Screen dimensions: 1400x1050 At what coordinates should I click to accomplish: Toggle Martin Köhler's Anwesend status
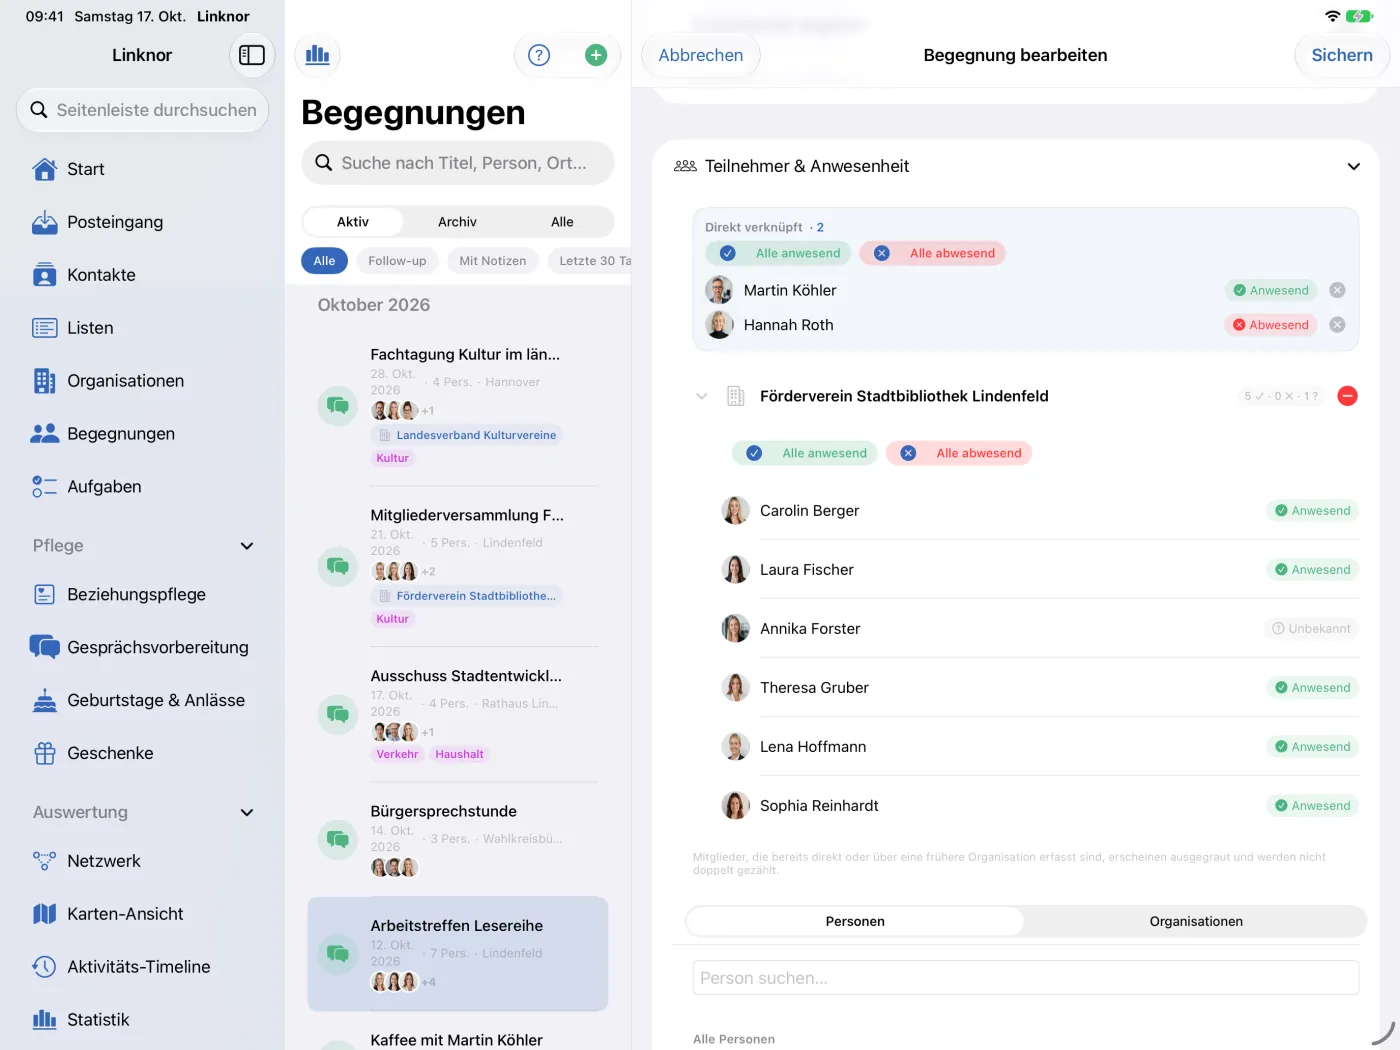pos(1271,290)
